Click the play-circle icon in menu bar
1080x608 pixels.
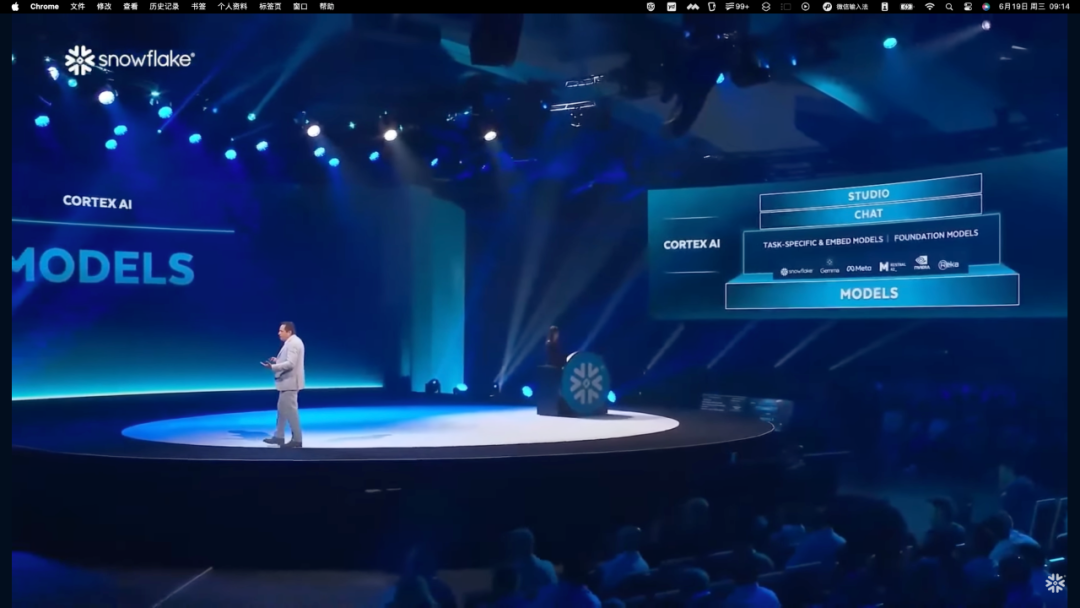click(x=805, y=6)
